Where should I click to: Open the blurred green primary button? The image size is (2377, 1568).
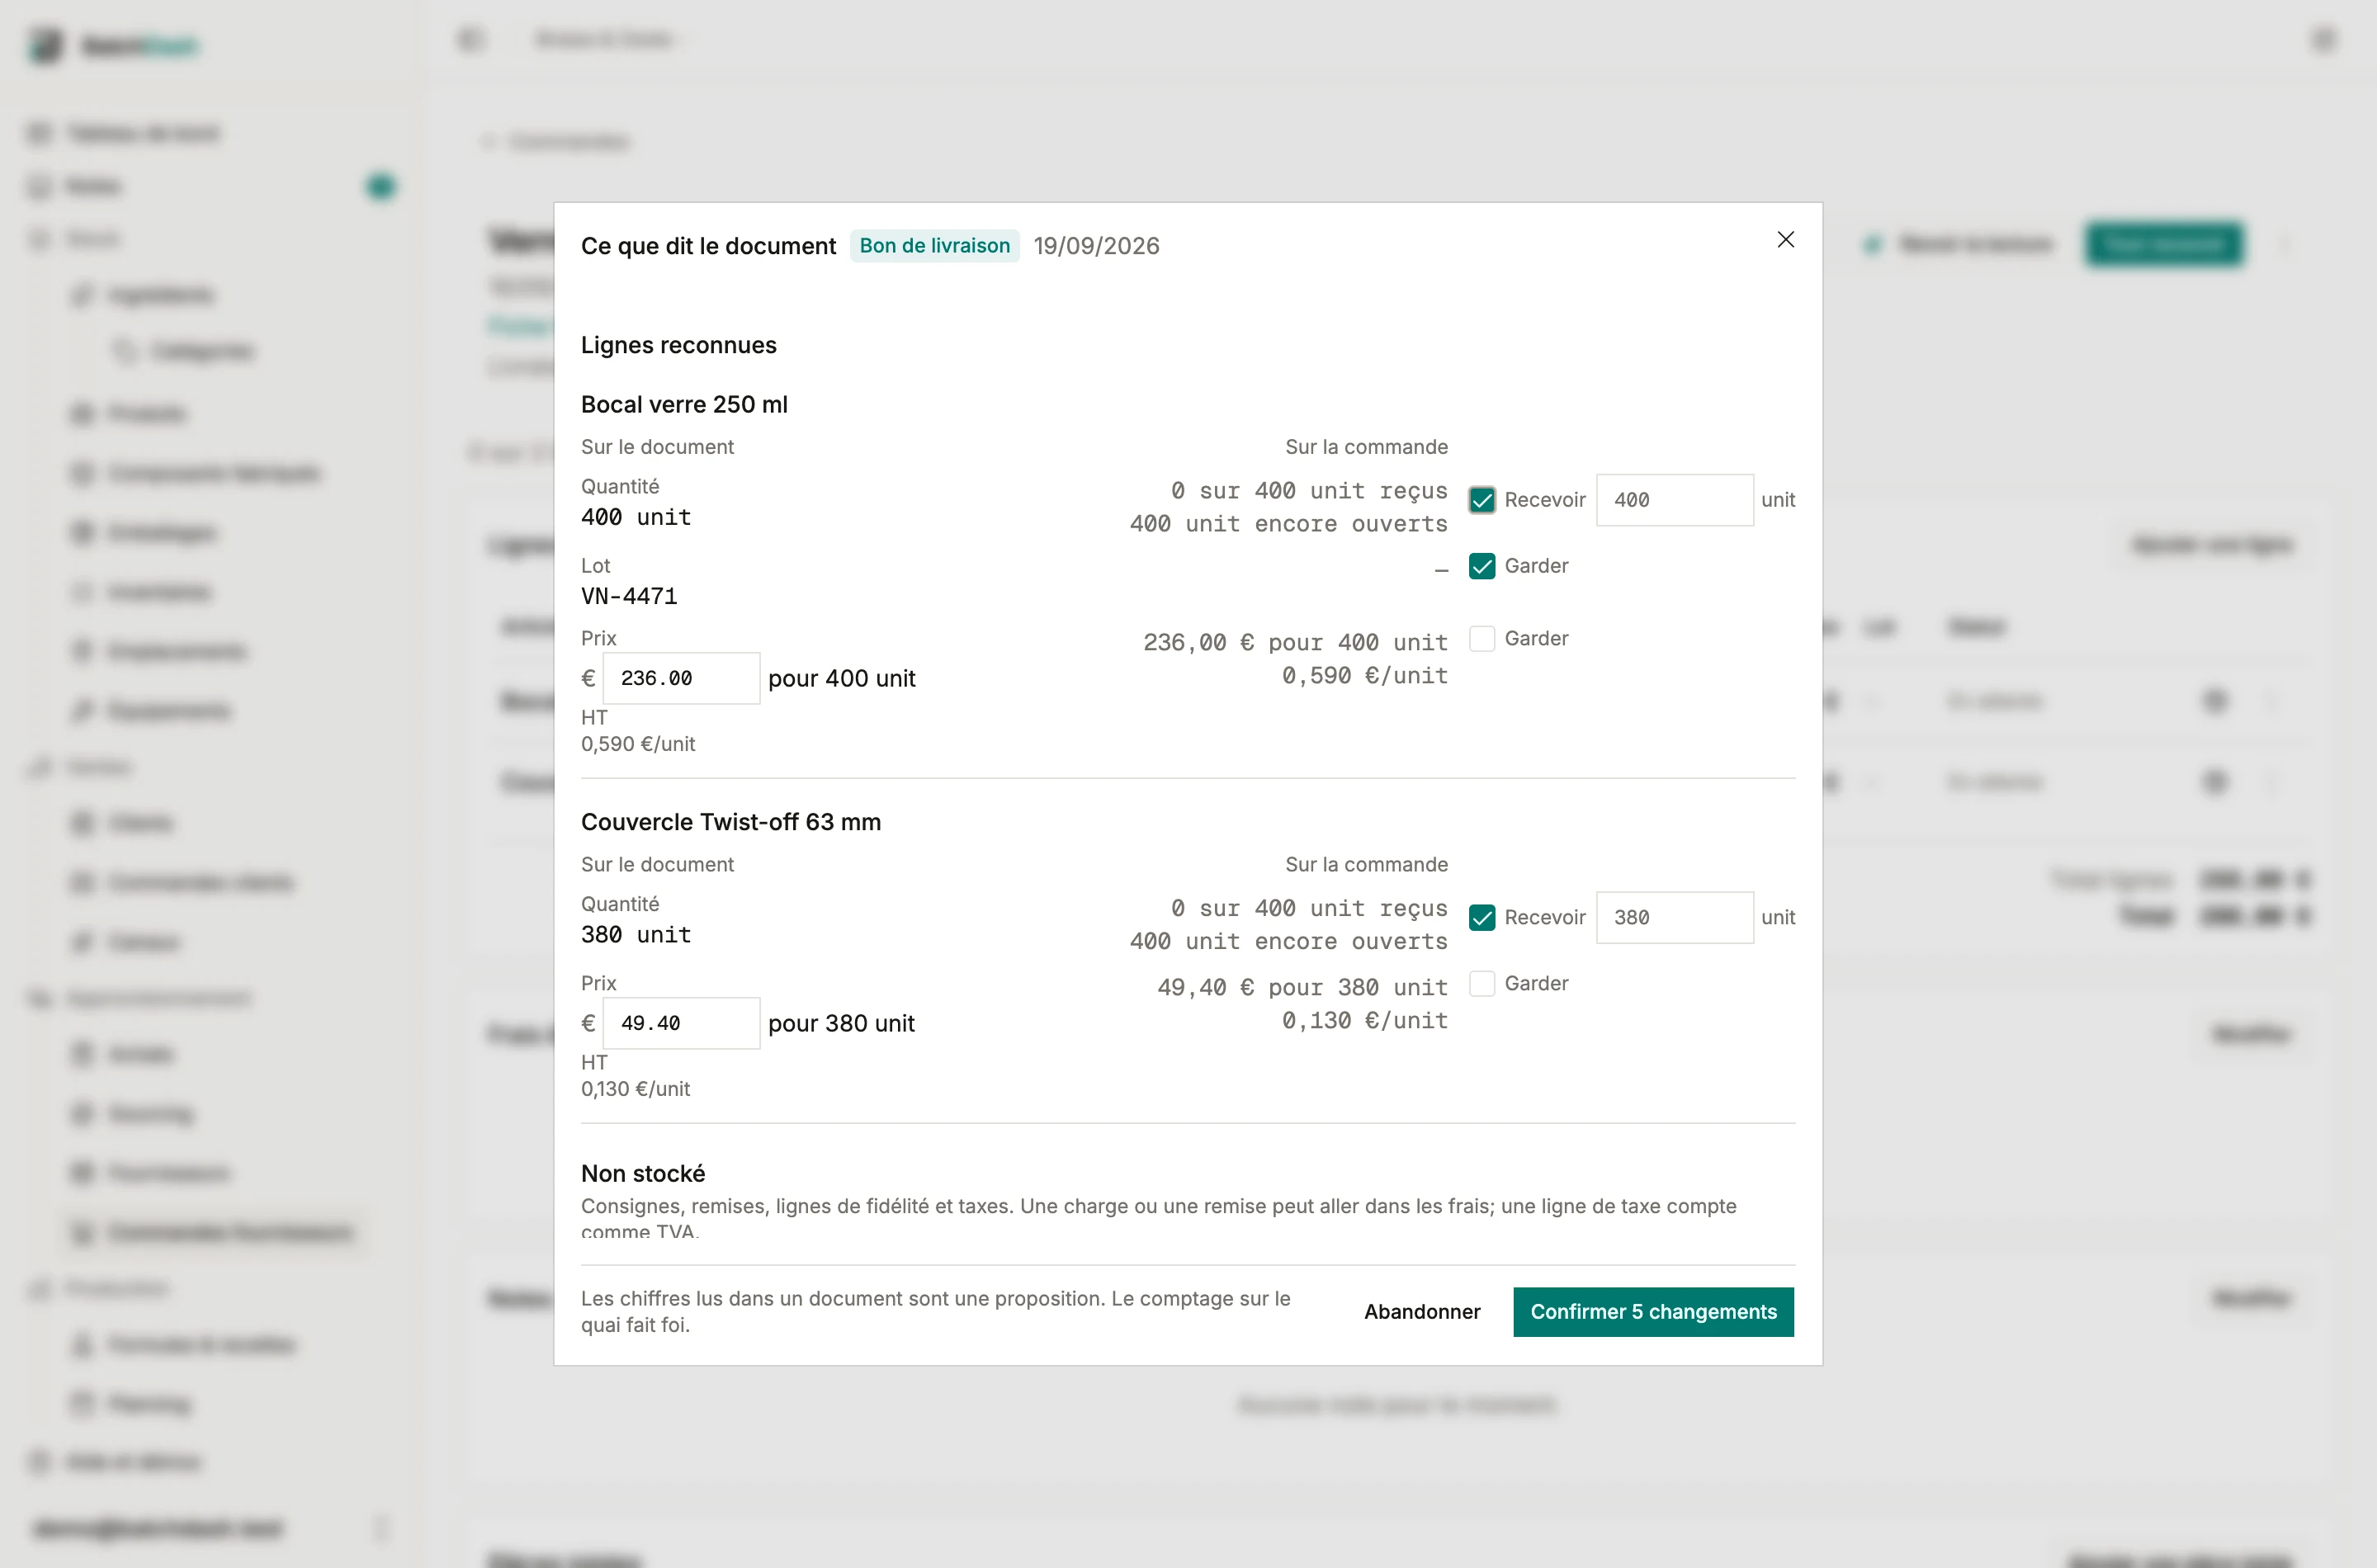2164,244
